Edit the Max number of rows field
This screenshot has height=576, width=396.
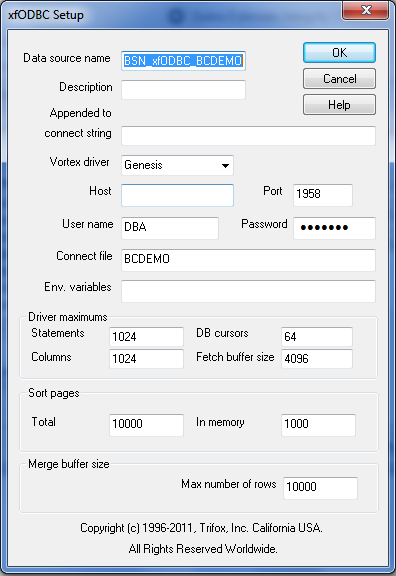(320, 488)
